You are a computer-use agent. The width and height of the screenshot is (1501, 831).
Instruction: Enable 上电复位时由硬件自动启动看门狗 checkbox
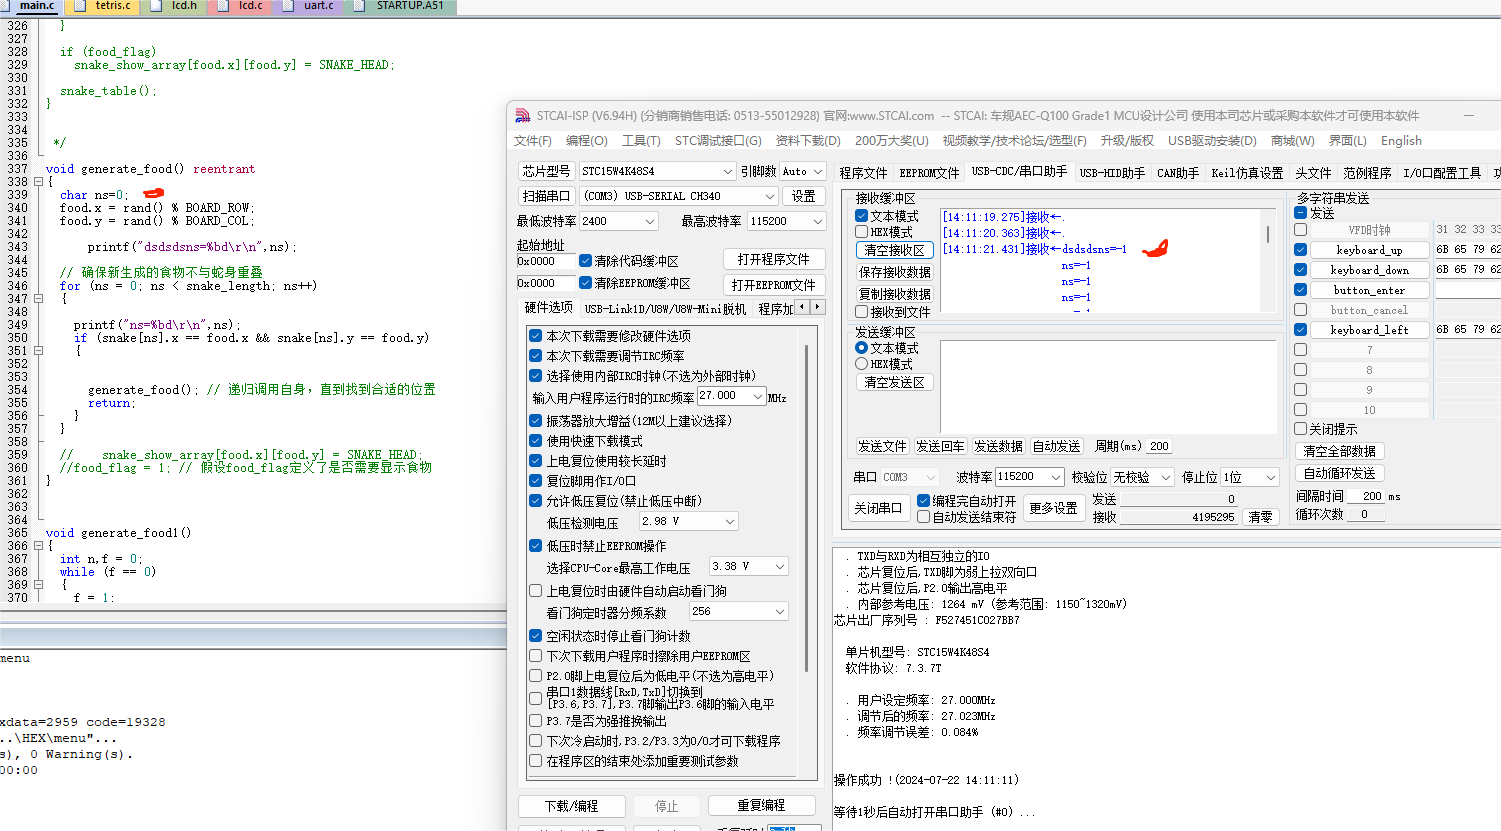point(536,591)
